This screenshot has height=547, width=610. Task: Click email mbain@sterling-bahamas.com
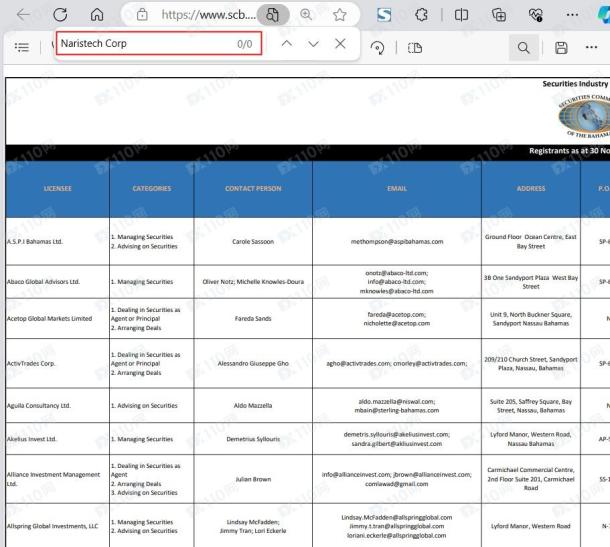click(397, 410)
